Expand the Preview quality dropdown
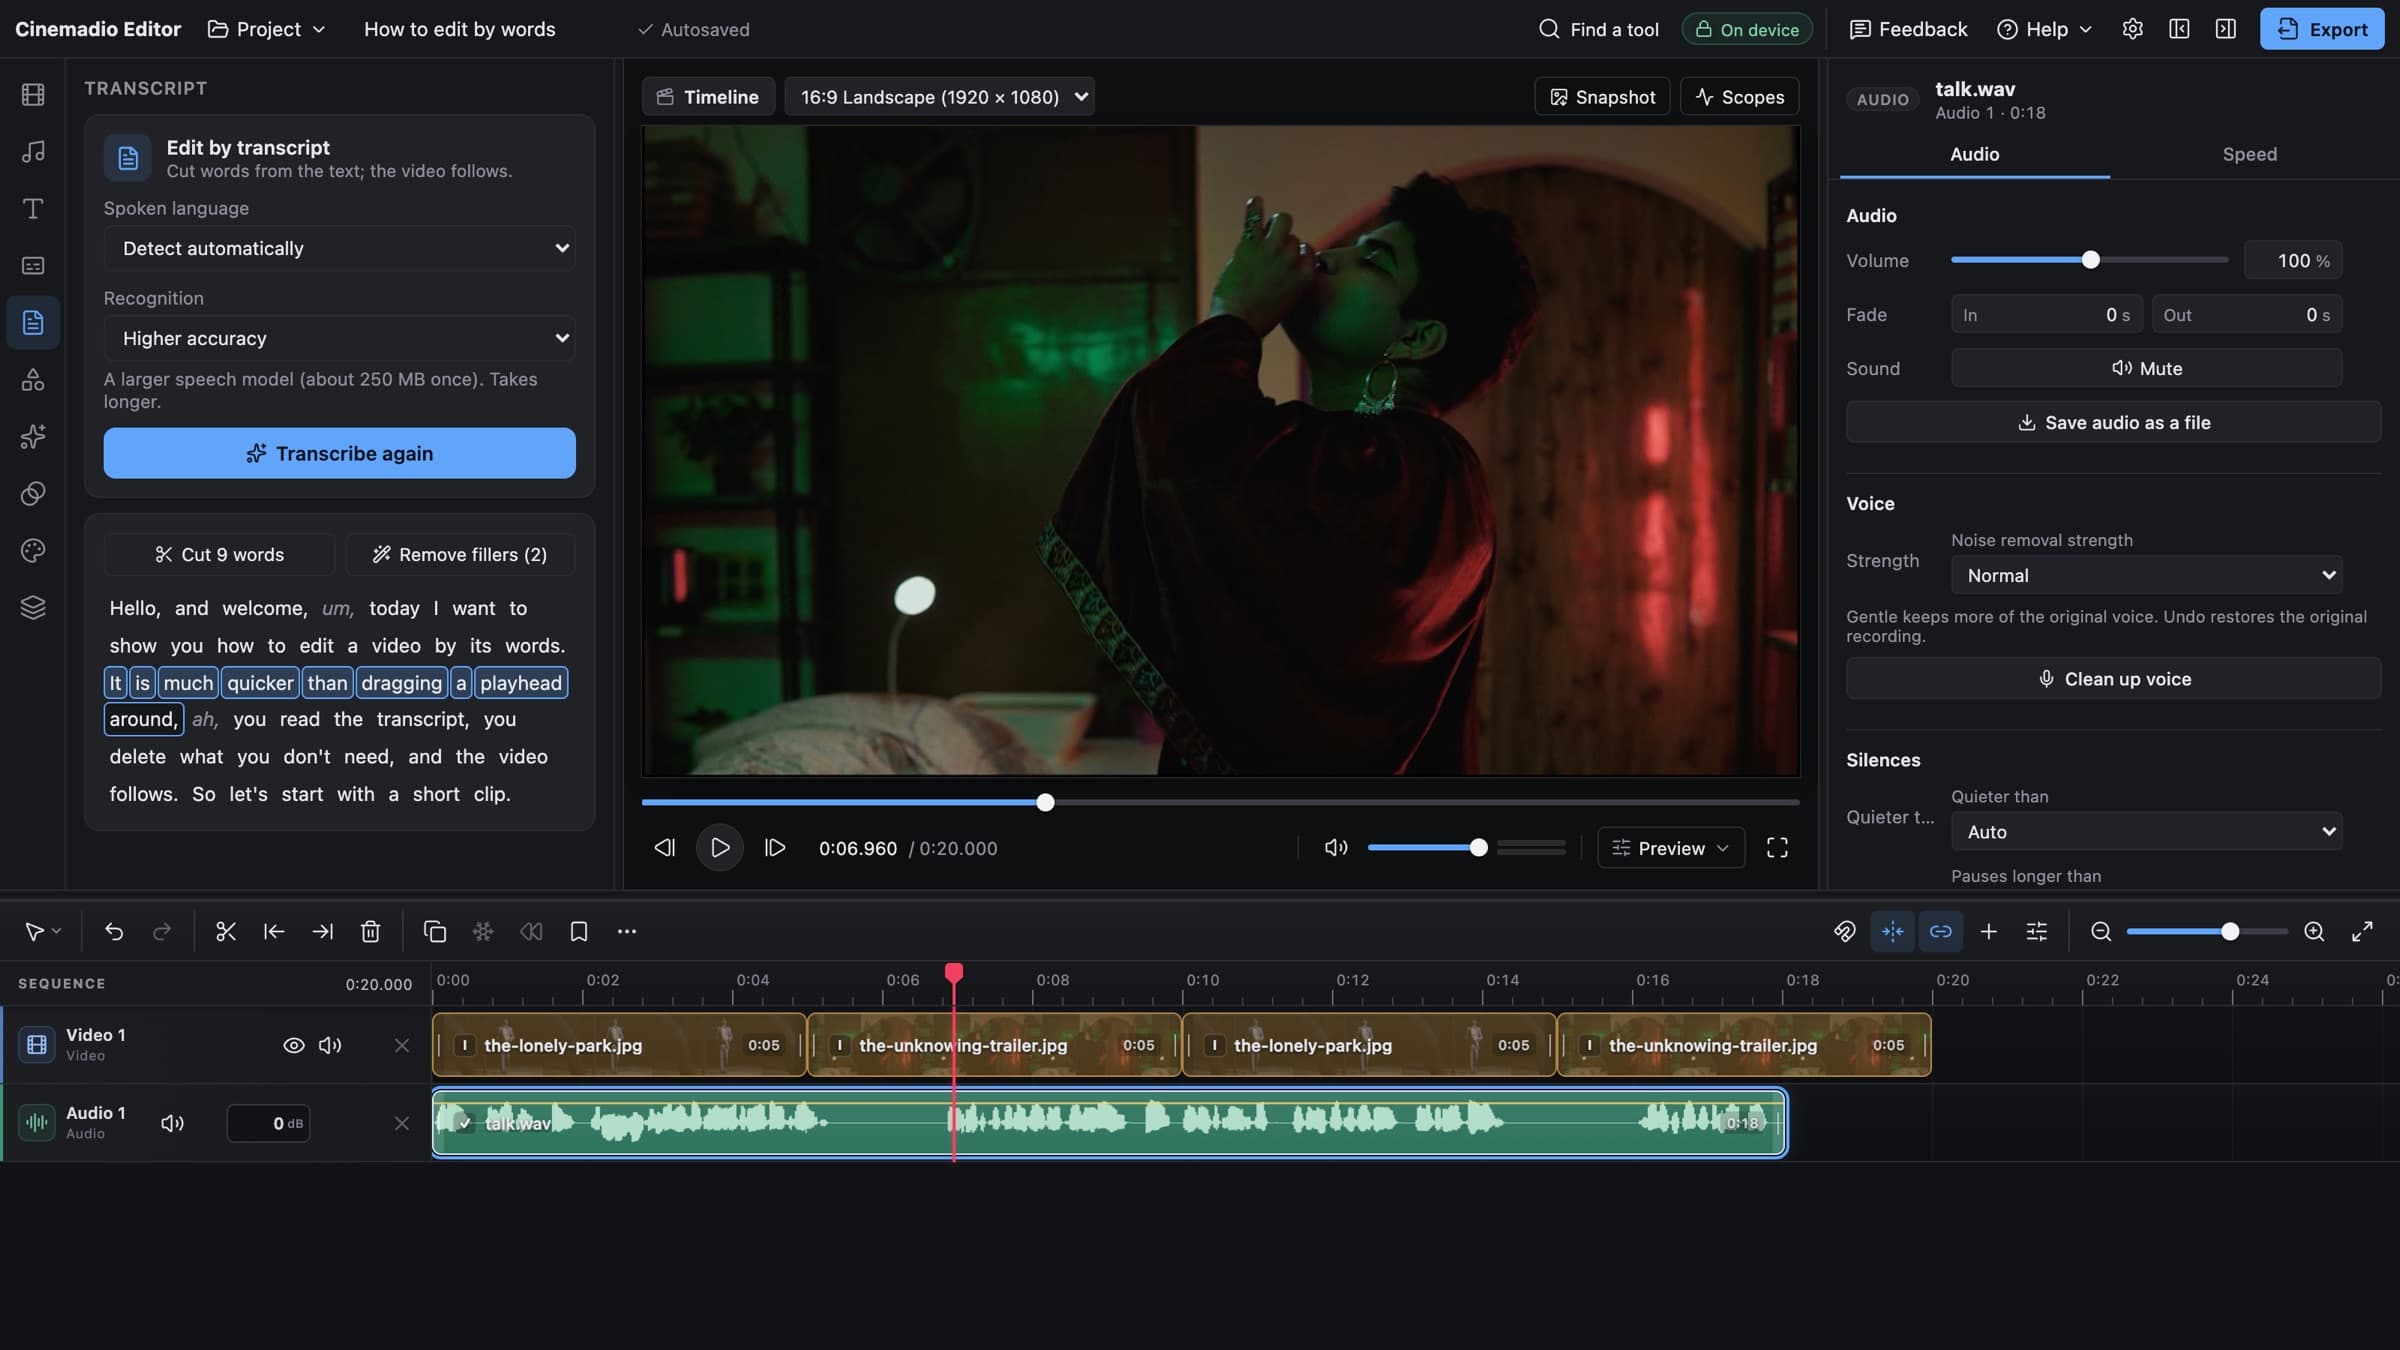The width and height of the screenshot is (2400, 1350). point(1670,848)
